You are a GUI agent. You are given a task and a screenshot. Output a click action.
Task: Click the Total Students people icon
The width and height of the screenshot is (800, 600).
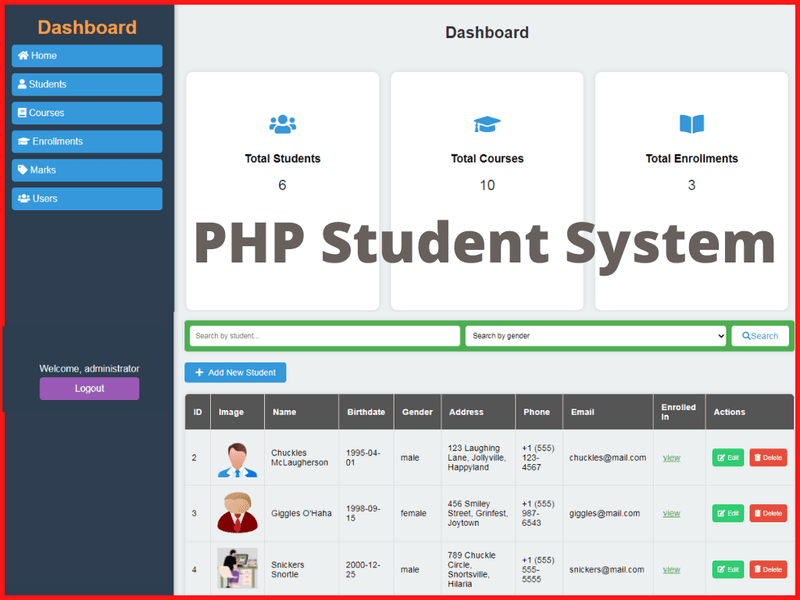tap(282, 122)
